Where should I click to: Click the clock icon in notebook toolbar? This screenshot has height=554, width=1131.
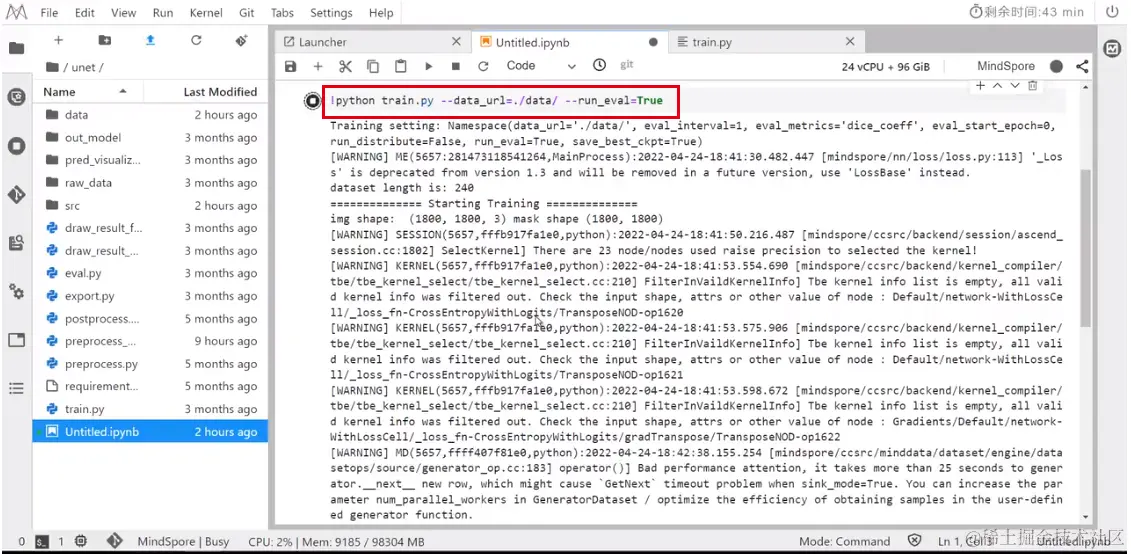click(599, 65)
